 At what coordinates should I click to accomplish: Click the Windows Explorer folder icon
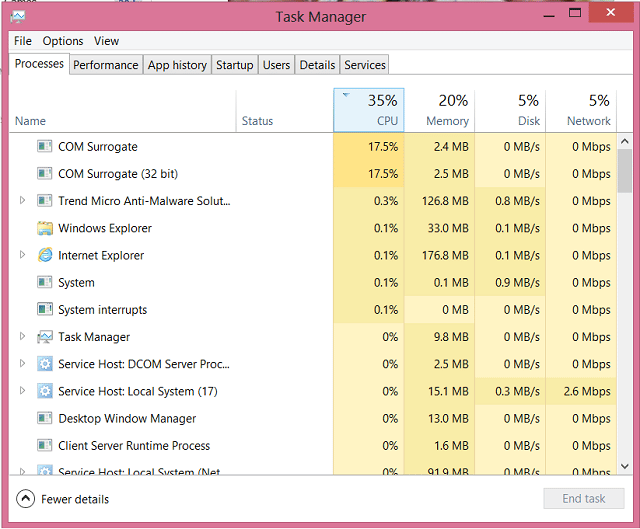click(x=44, y=228)
